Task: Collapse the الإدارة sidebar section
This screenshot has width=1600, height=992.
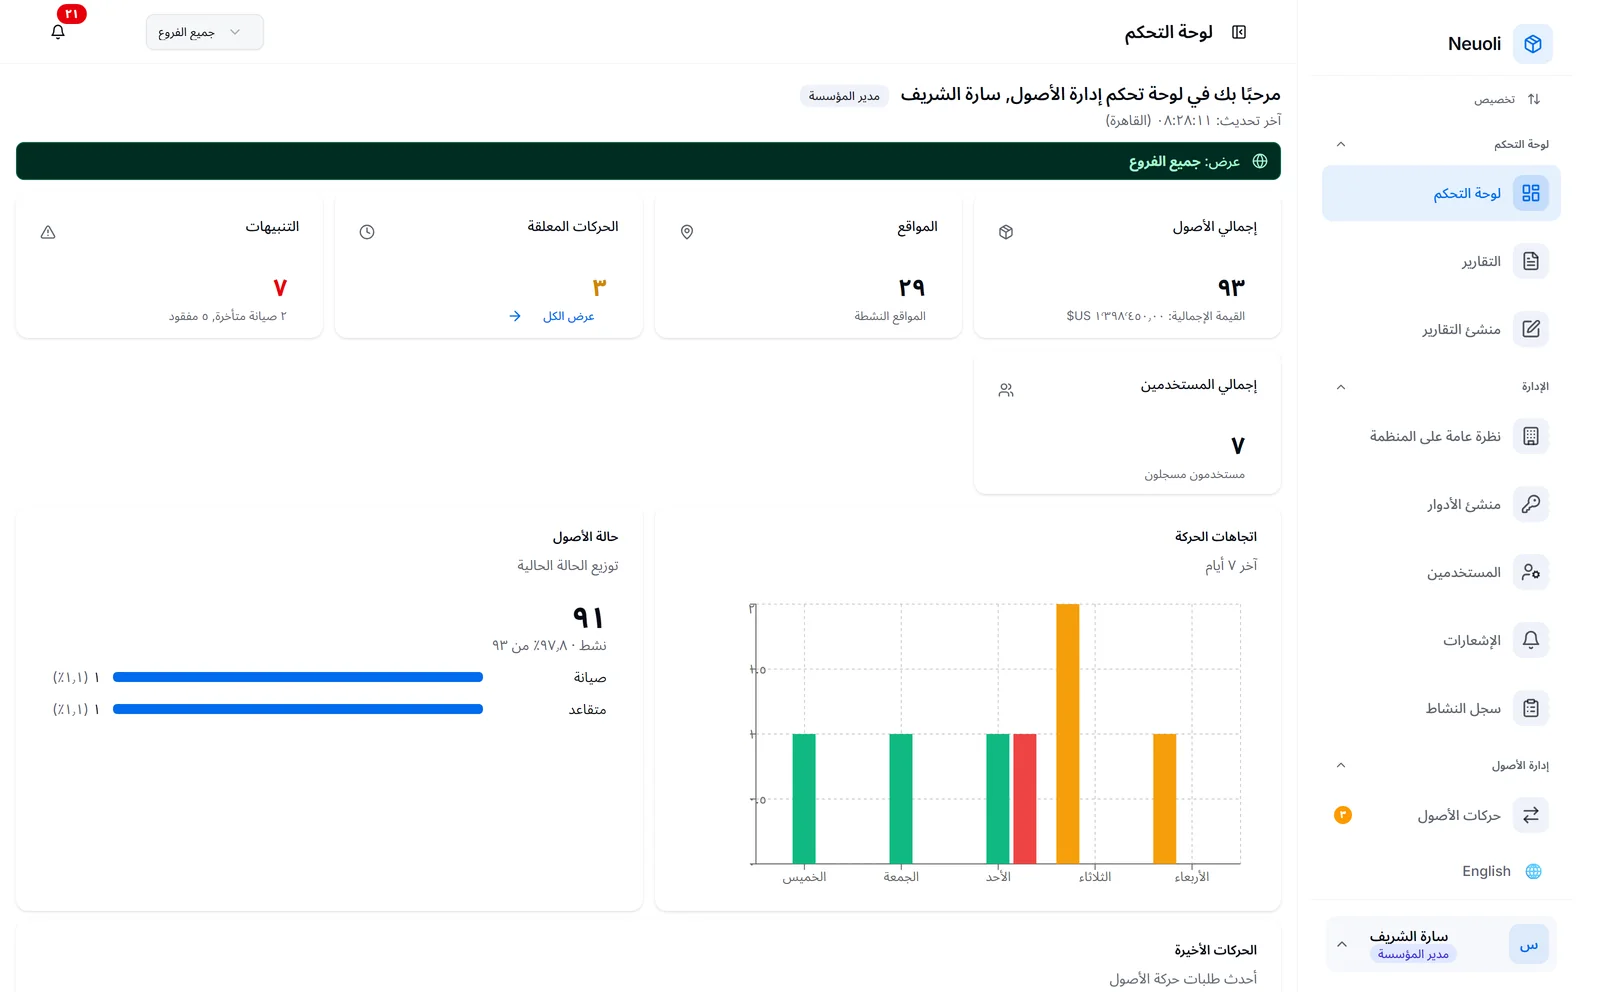Action: click(x=1341, y=387)
